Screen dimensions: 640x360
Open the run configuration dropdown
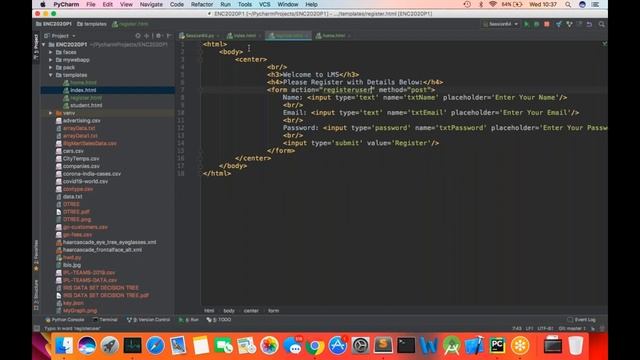tap(500, 24)
